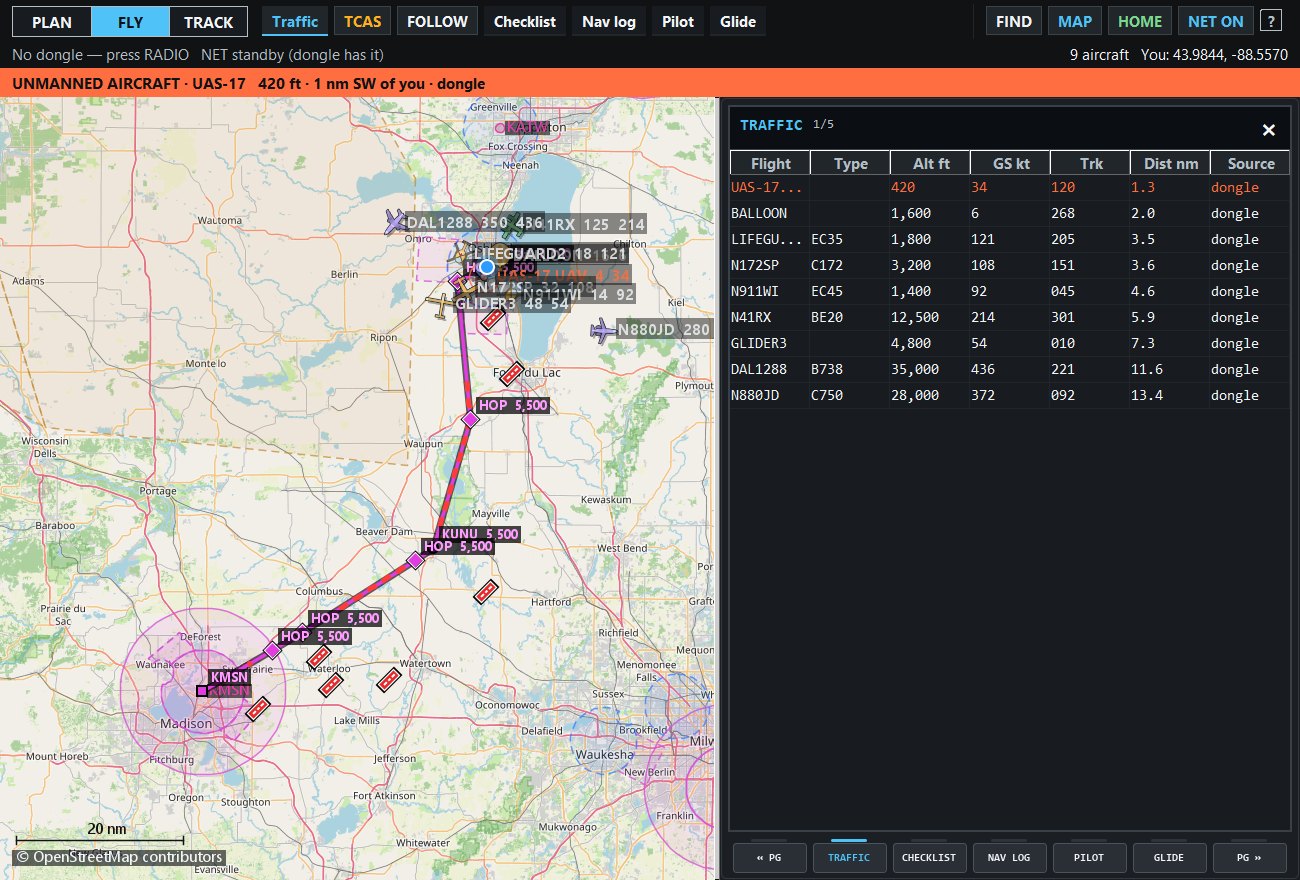Click the FIND button
The width and height of the screenshot is (1300, 880).
click(1014, 21)
